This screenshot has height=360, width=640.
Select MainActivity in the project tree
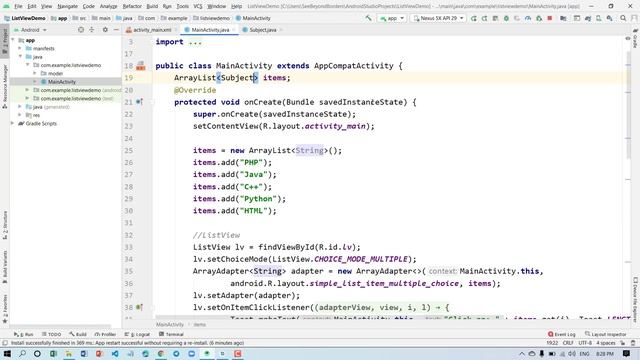pos(62,82)
